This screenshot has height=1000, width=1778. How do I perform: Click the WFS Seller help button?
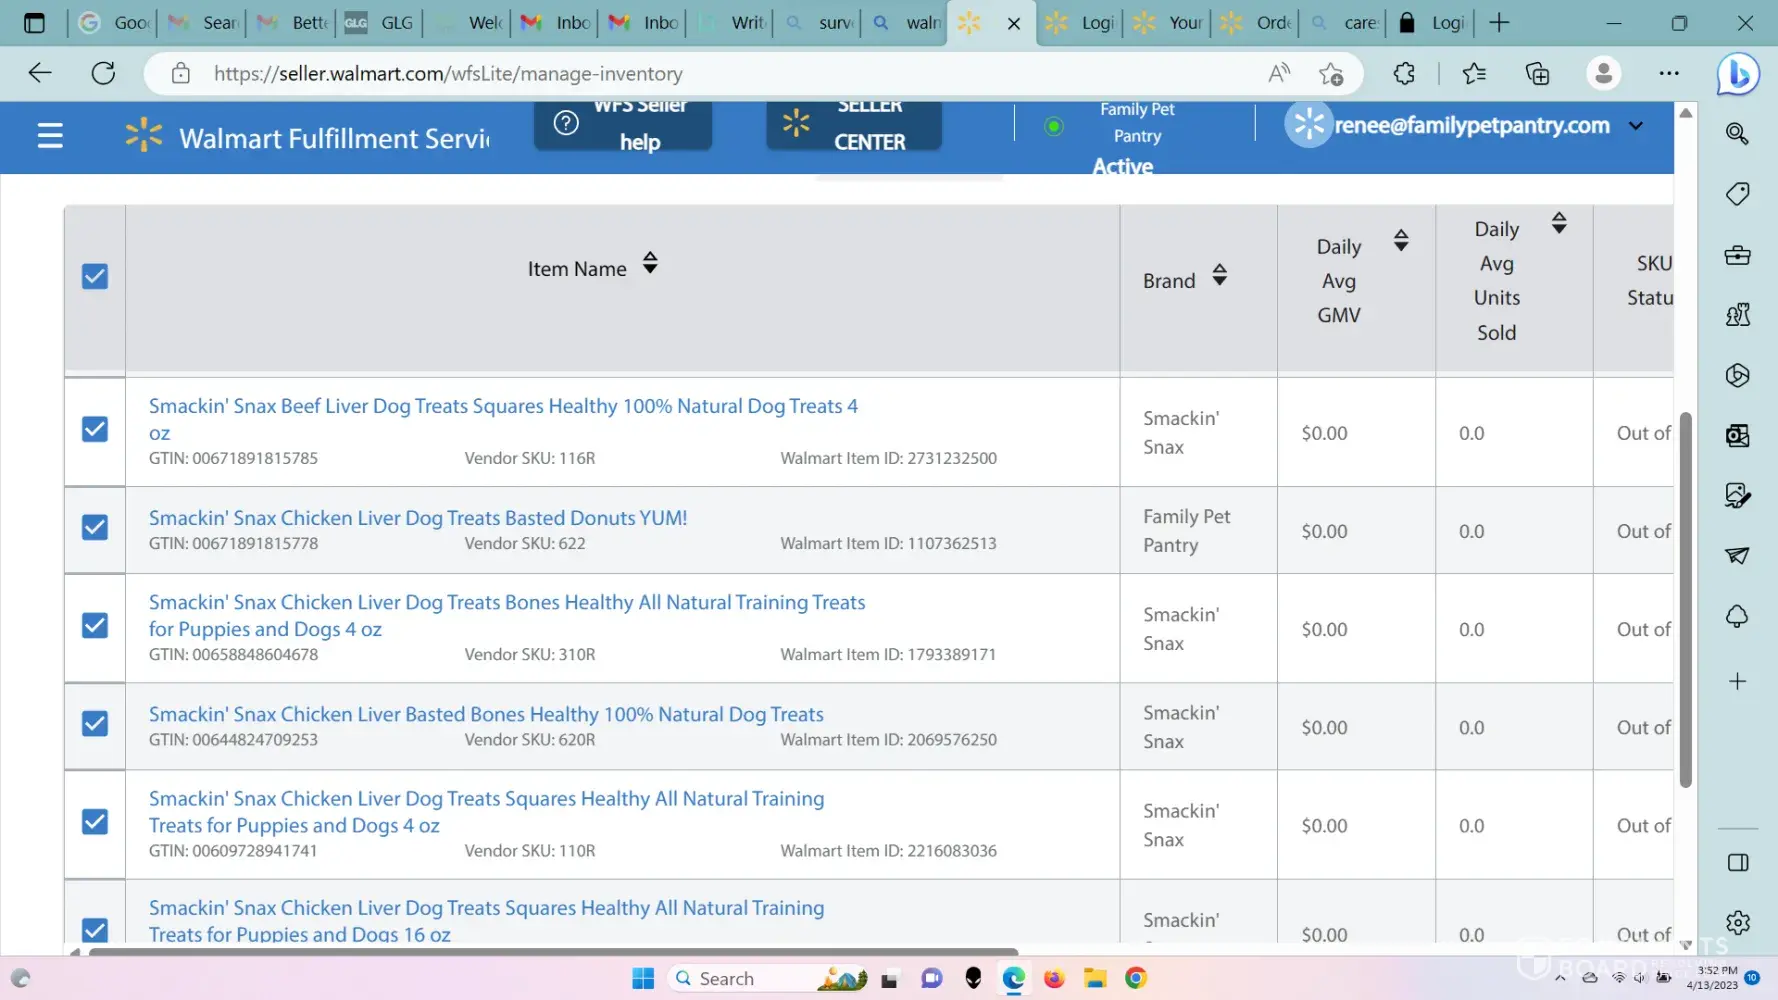pos(622,125)
